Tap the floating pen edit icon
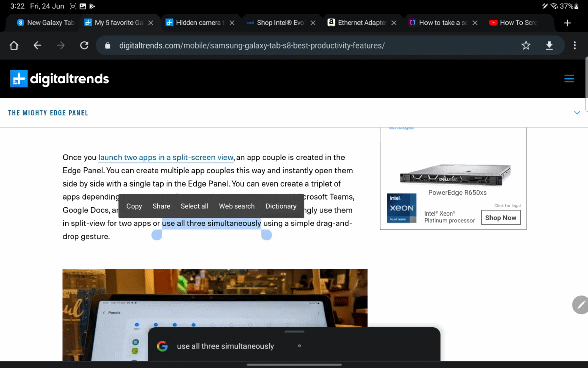 pos(580,305)
